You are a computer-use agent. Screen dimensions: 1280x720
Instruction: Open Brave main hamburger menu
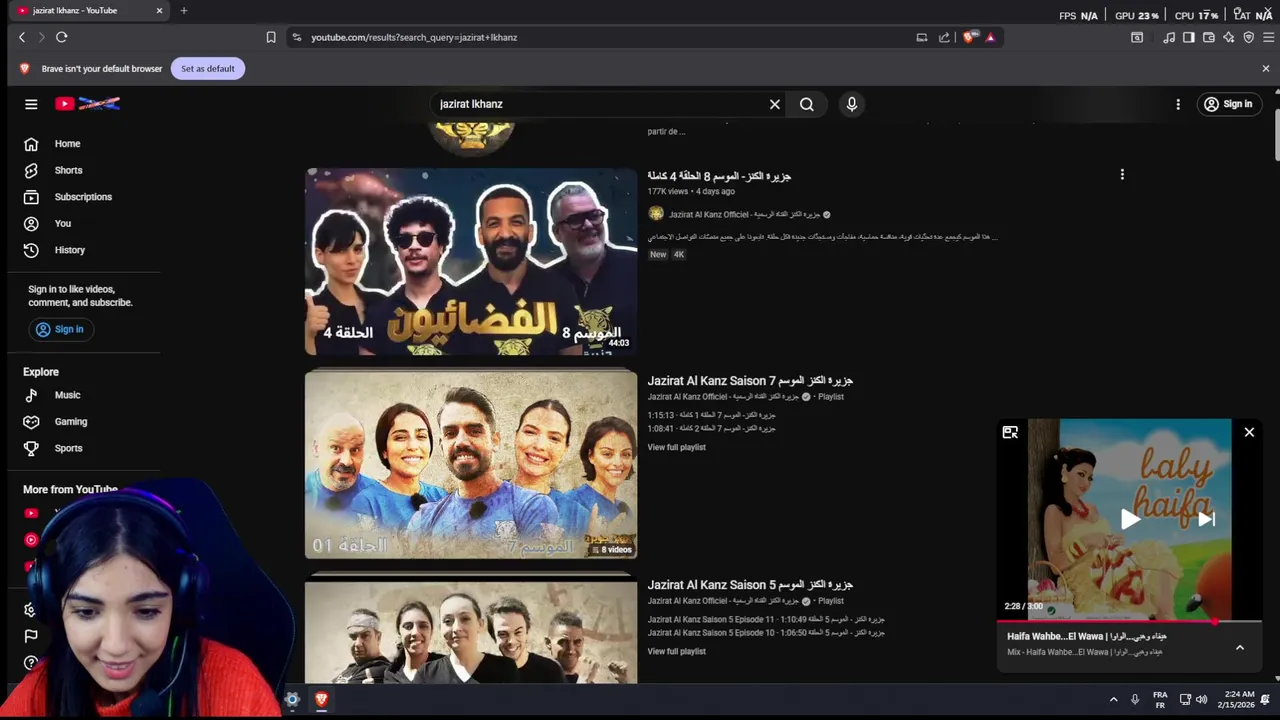(x=1269, y=37)
